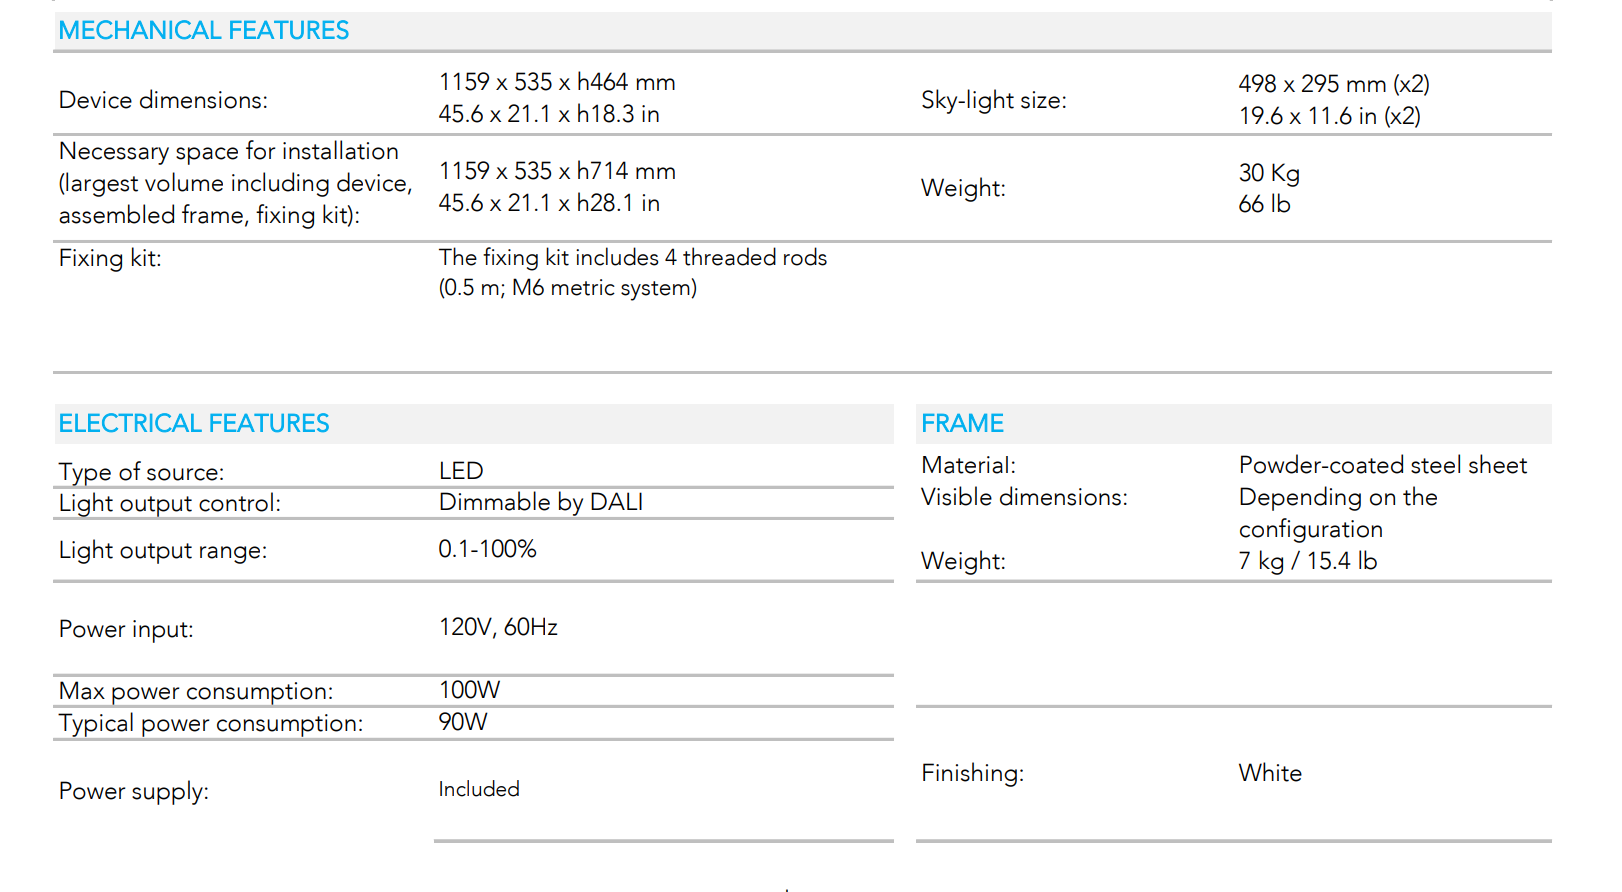Click the 120V, 60Hz value
1622x892 pixels.
tap(498, 627)
